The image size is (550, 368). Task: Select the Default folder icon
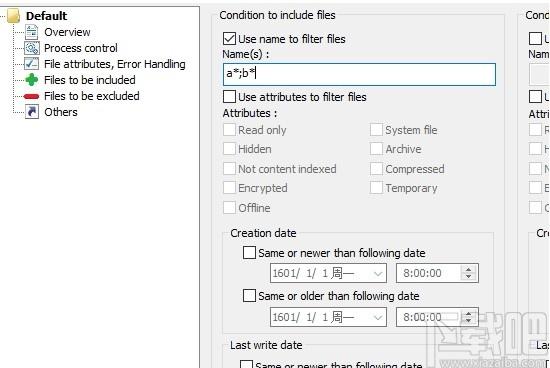pos(14,16)
